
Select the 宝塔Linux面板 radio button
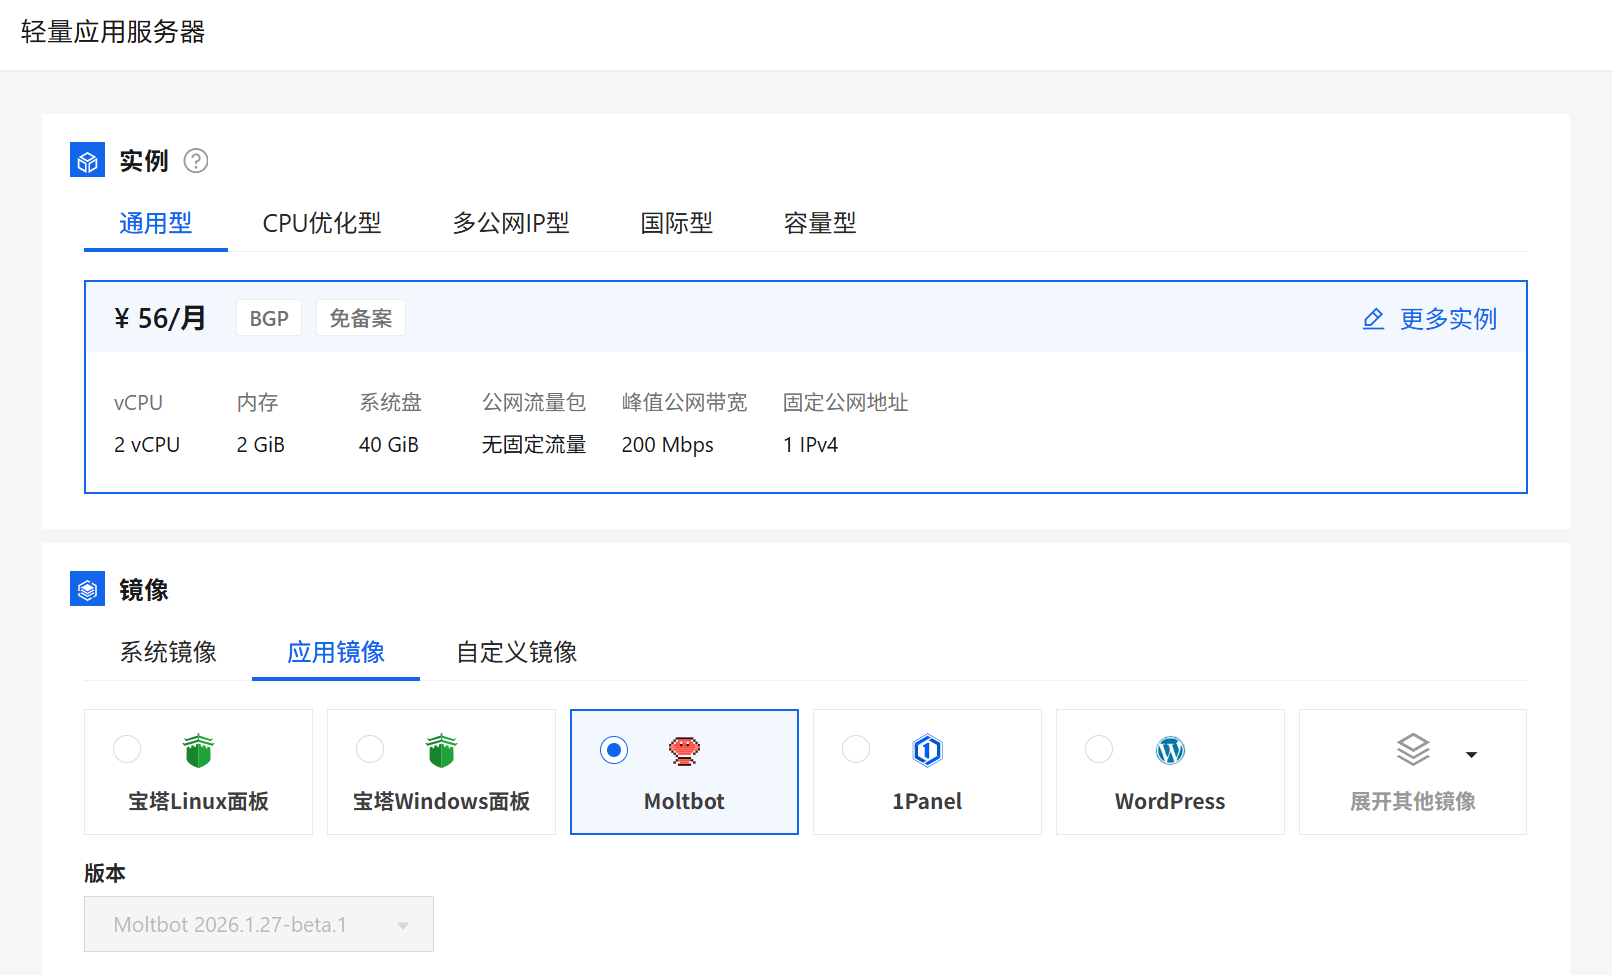tap(127, 749)
